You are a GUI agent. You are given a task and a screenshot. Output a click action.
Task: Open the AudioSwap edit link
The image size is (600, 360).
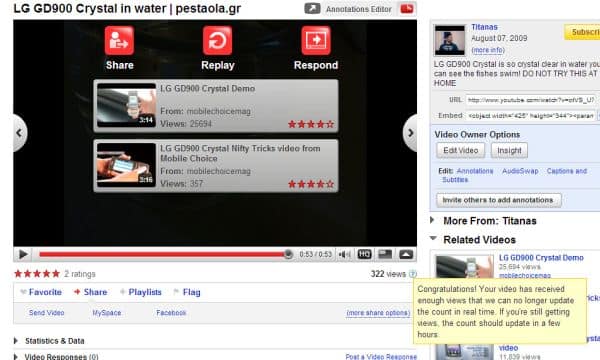coord(520,171)
